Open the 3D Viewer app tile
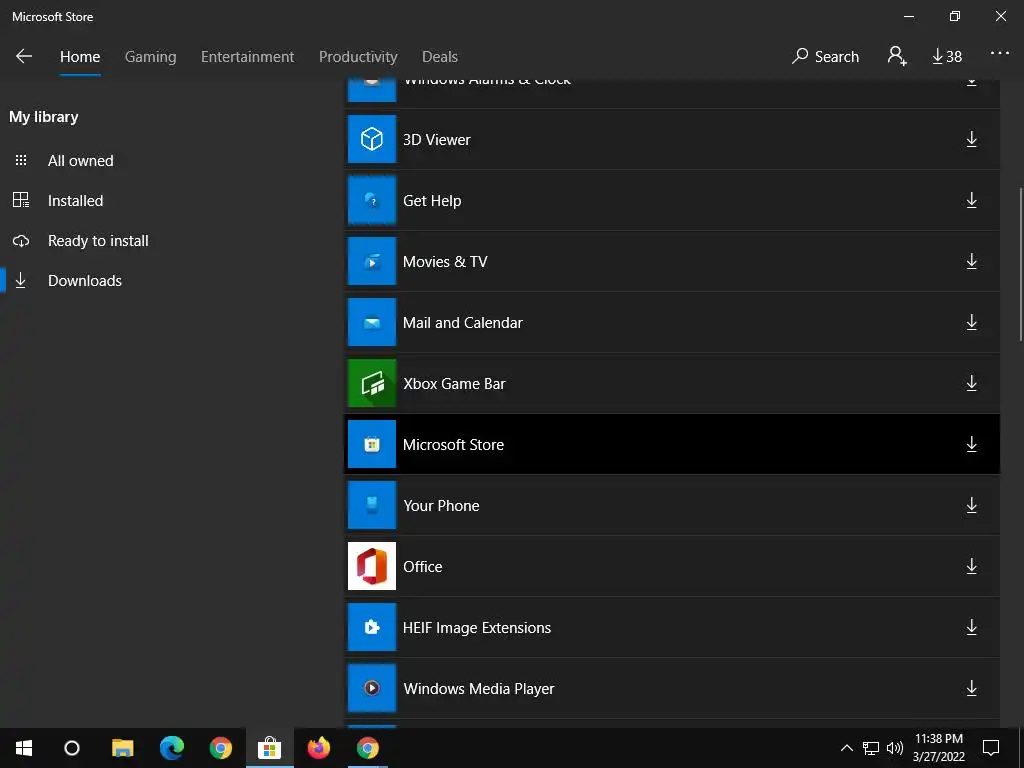 (372, 139)
